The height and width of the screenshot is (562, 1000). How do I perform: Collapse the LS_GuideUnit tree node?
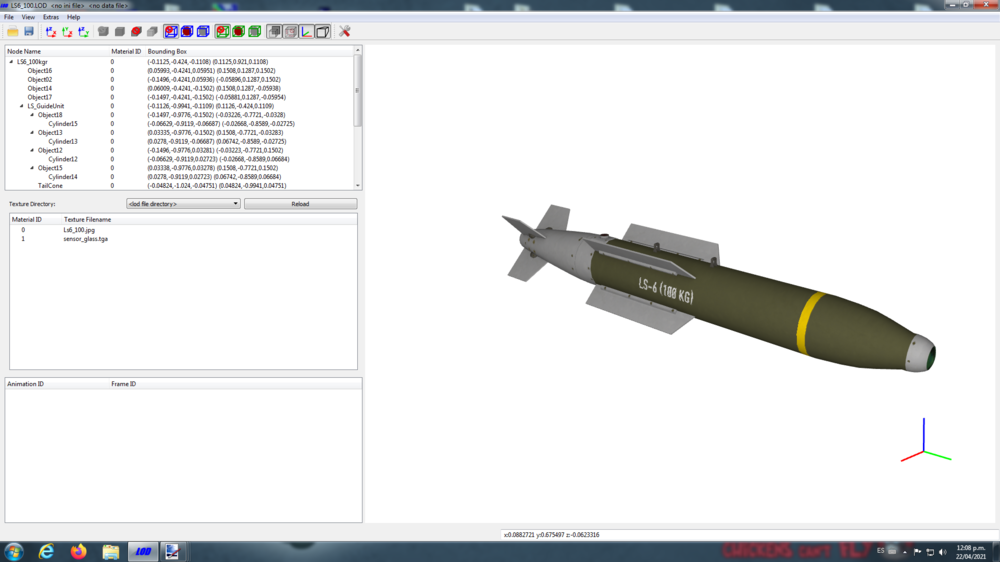(22, 107)
